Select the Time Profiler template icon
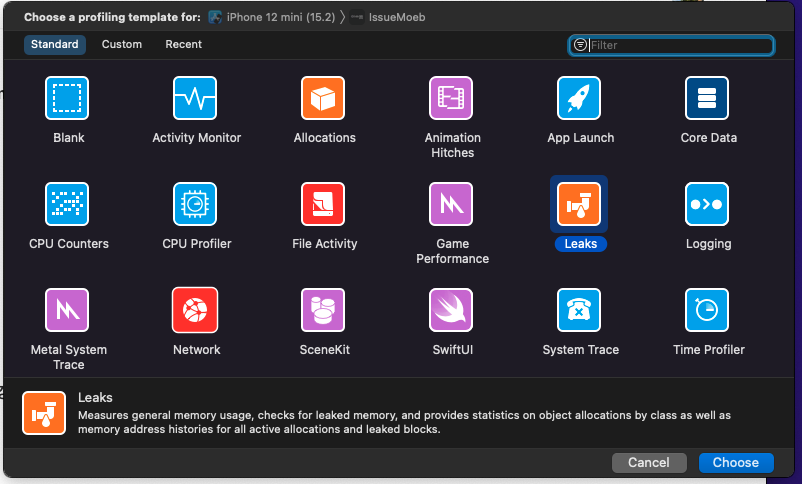 click(x=707, y=310)
